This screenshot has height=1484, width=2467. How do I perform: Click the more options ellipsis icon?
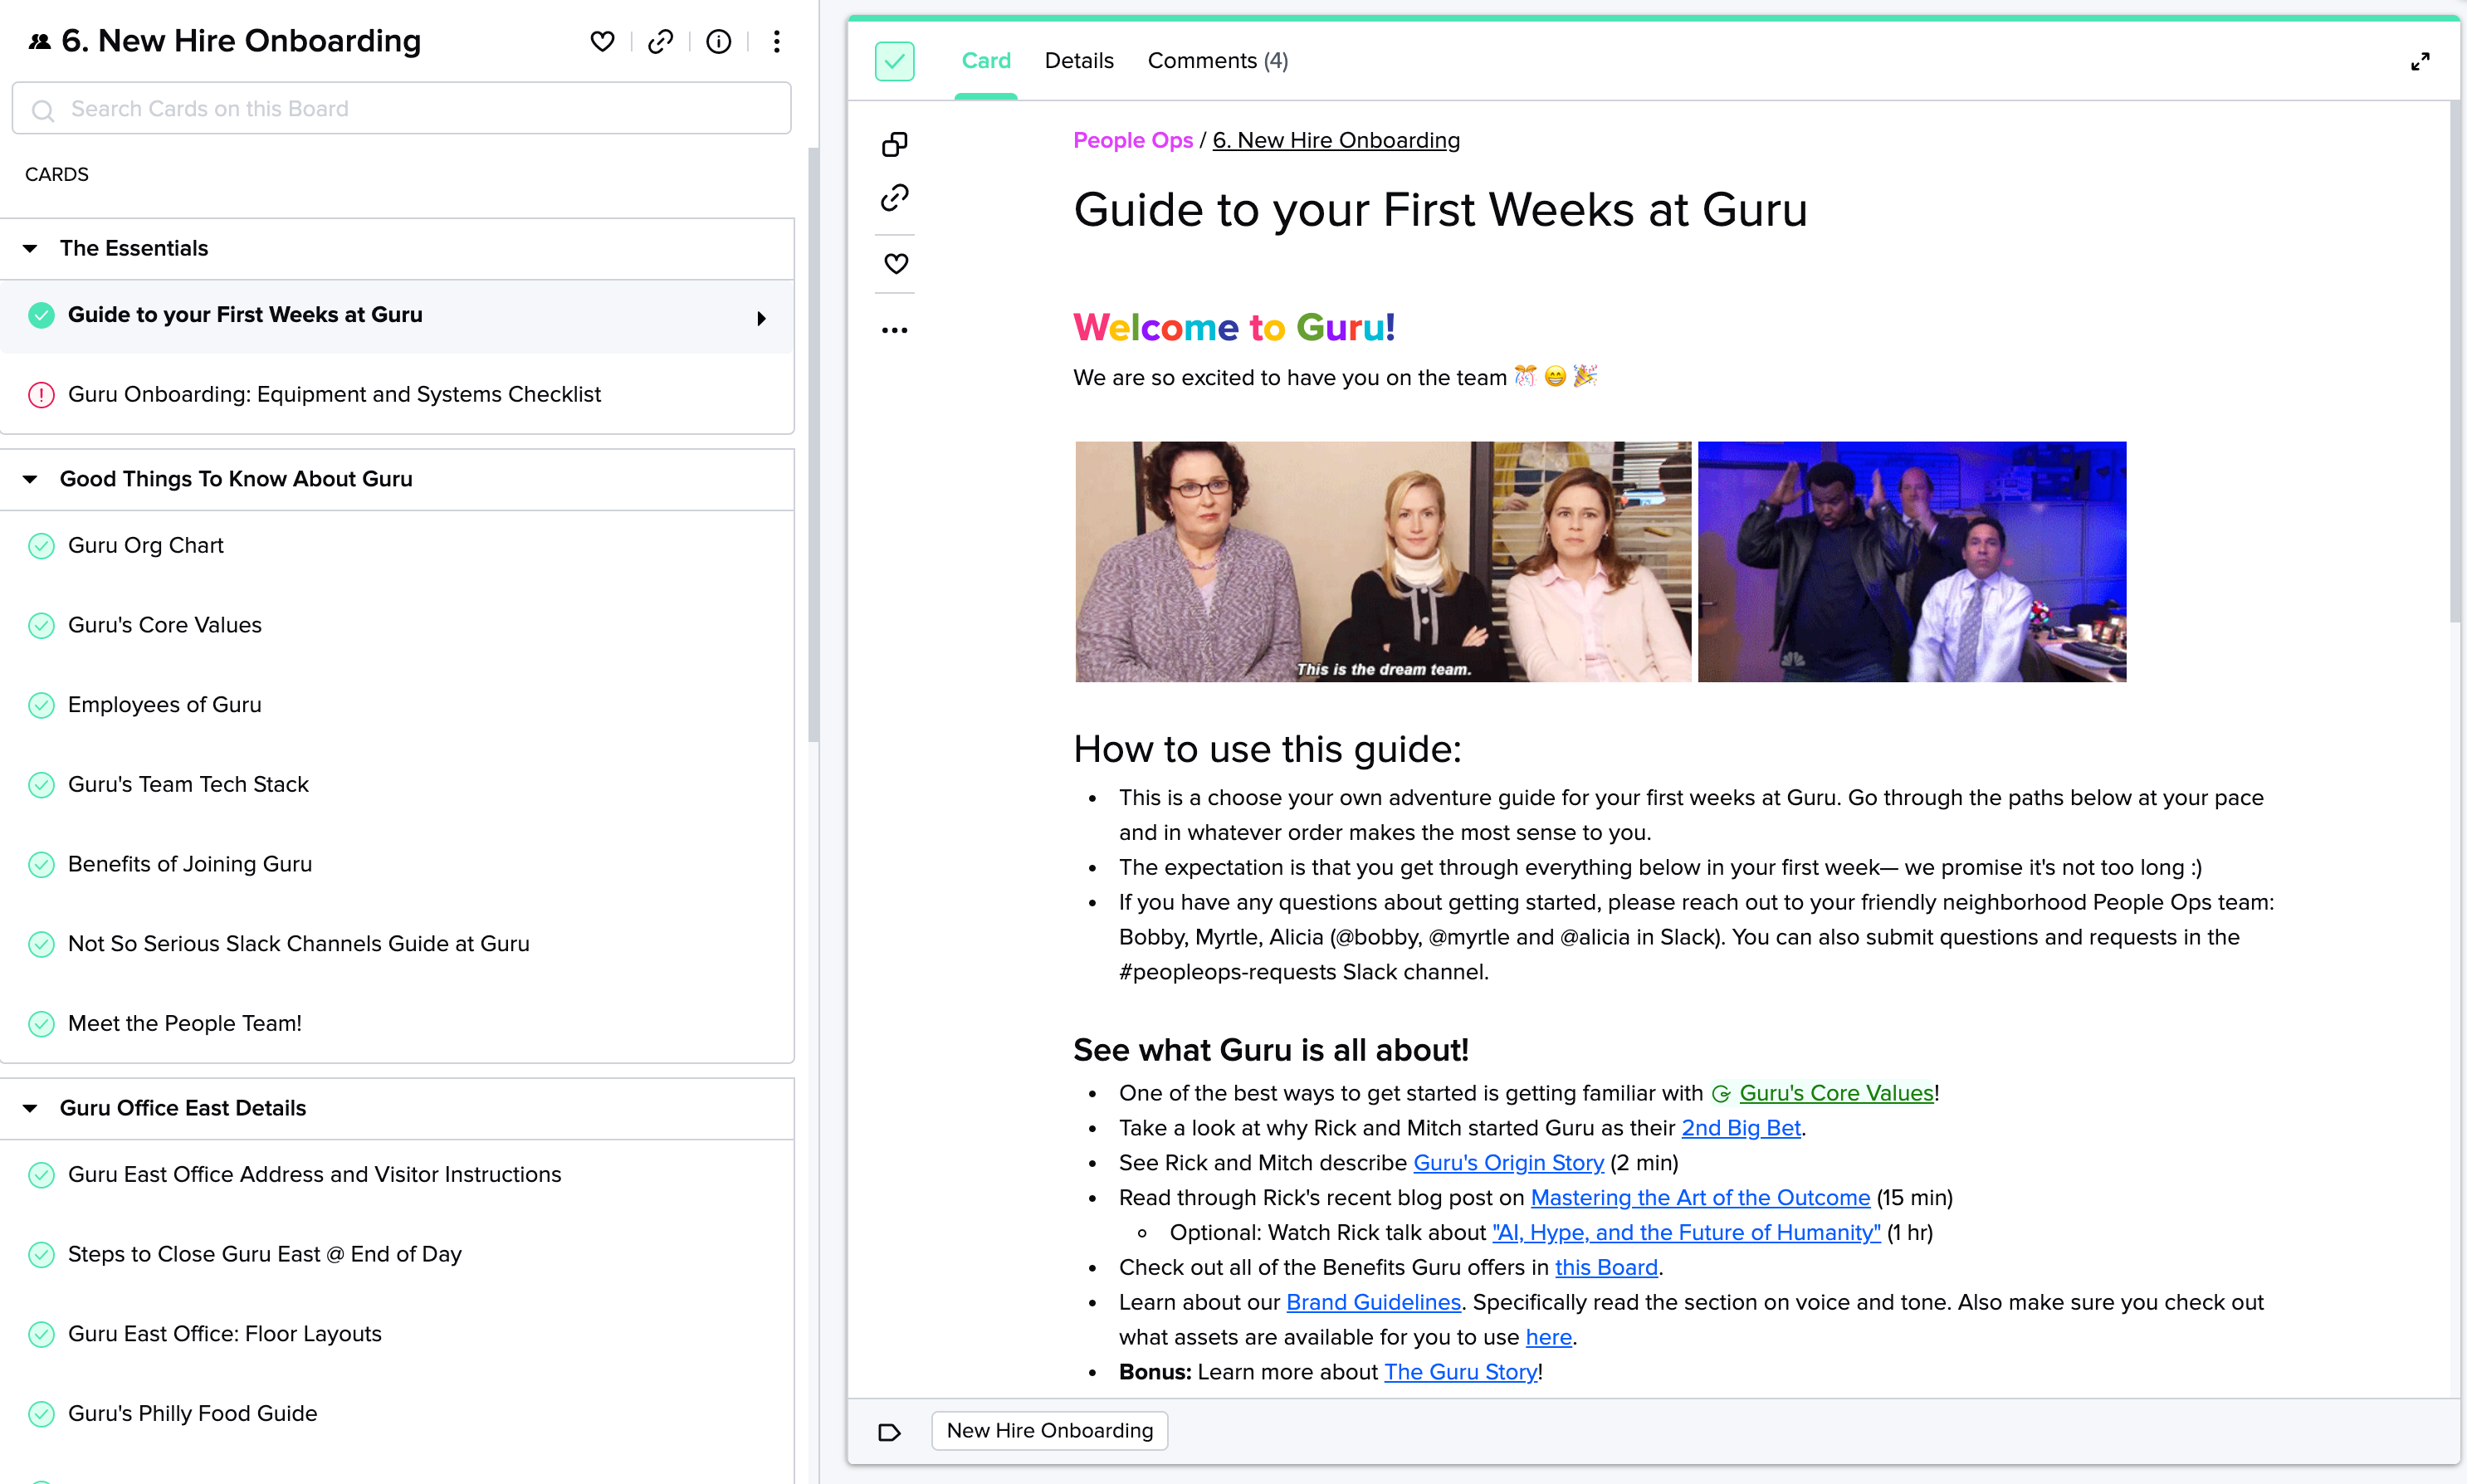[893, 328]
